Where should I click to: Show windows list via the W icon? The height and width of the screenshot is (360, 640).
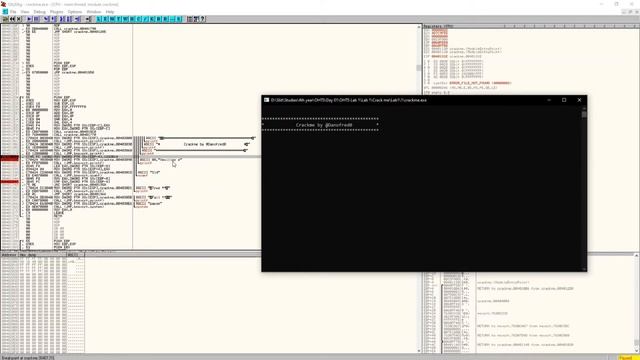tap(125, 19)
